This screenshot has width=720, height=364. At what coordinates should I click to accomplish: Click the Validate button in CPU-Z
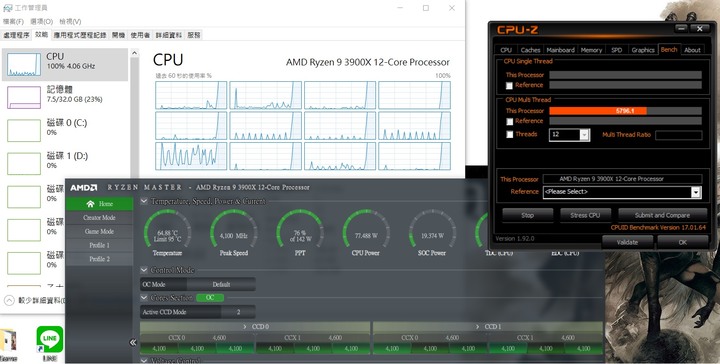627,242
